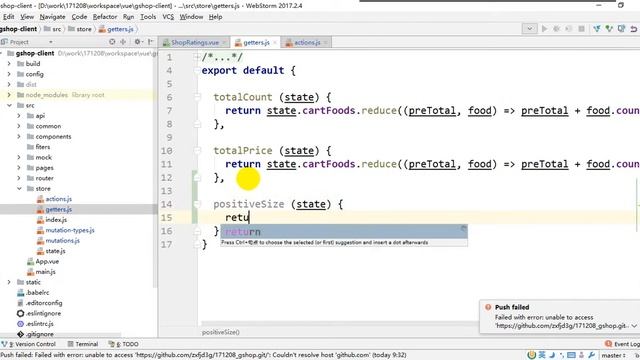Toggle code folding on line 1 comment
This screenshot has width=640, height=360.
pos(197,57)
